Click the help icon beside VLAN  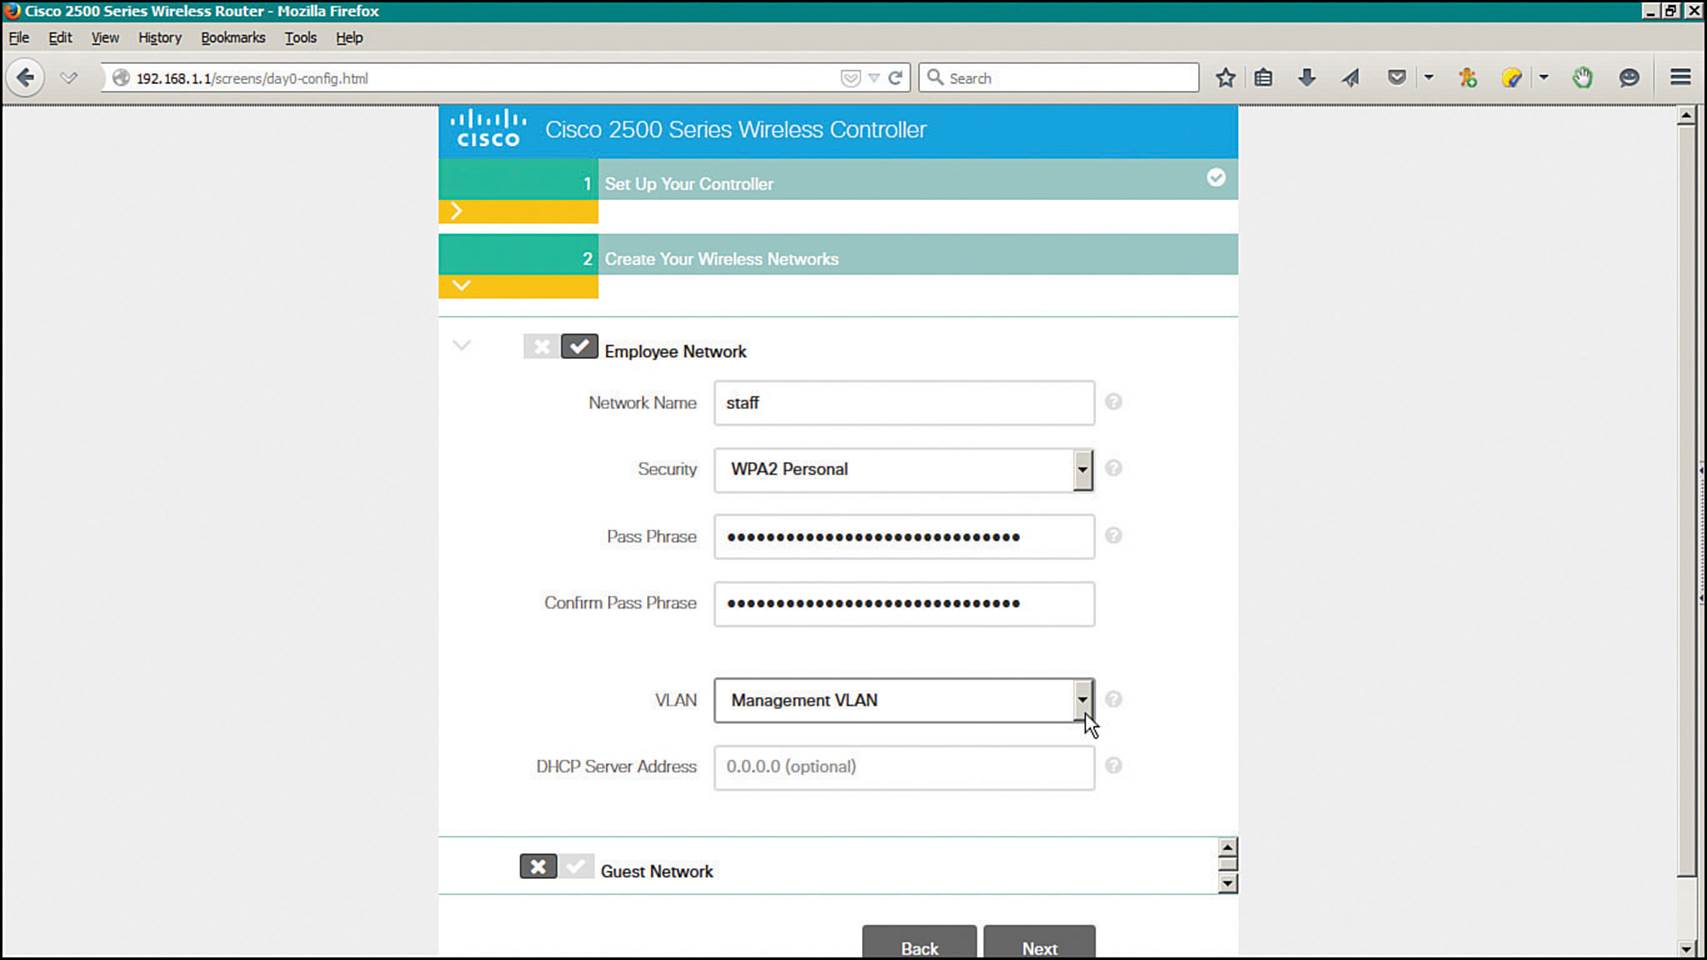[x=1113, y=699]
